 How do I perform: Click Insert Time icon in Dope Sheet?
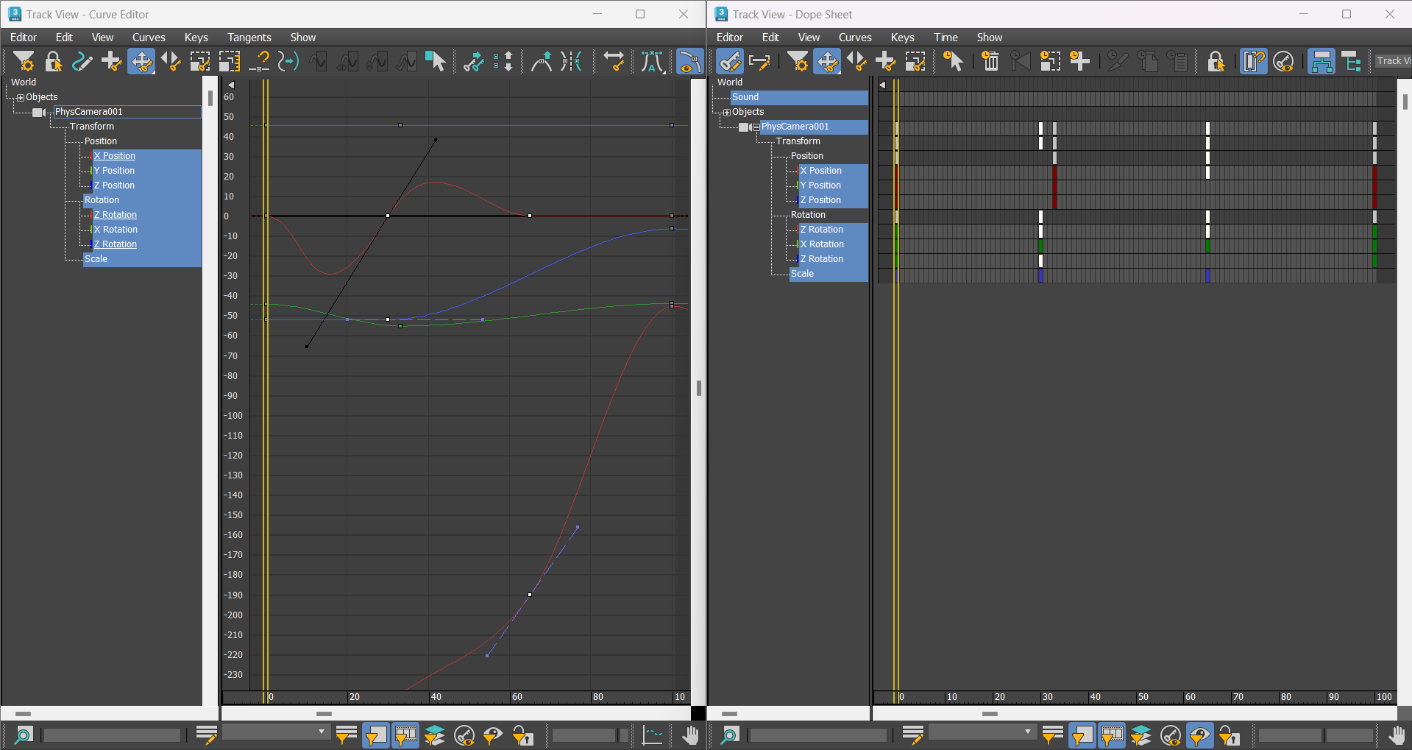click(1079, 61)
